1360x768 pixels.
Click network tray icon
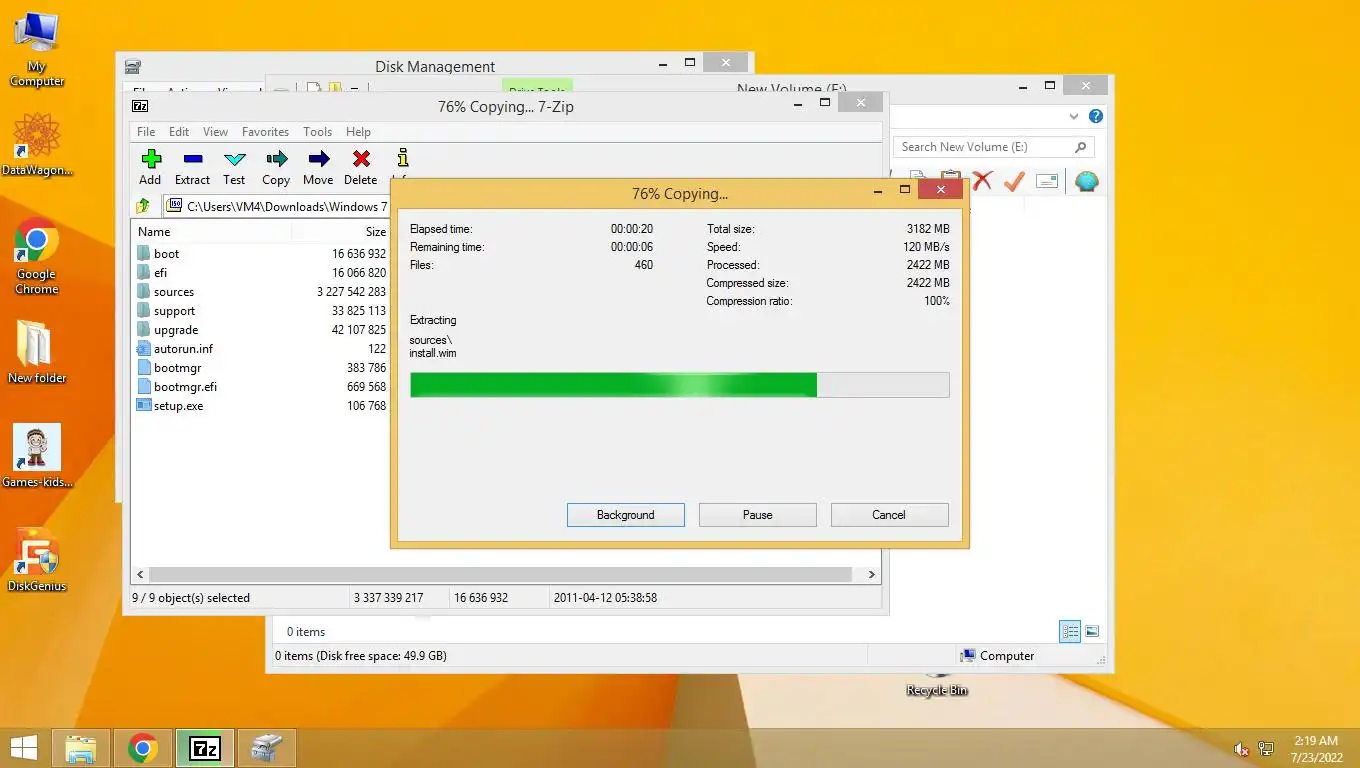tap(1266, 749)
